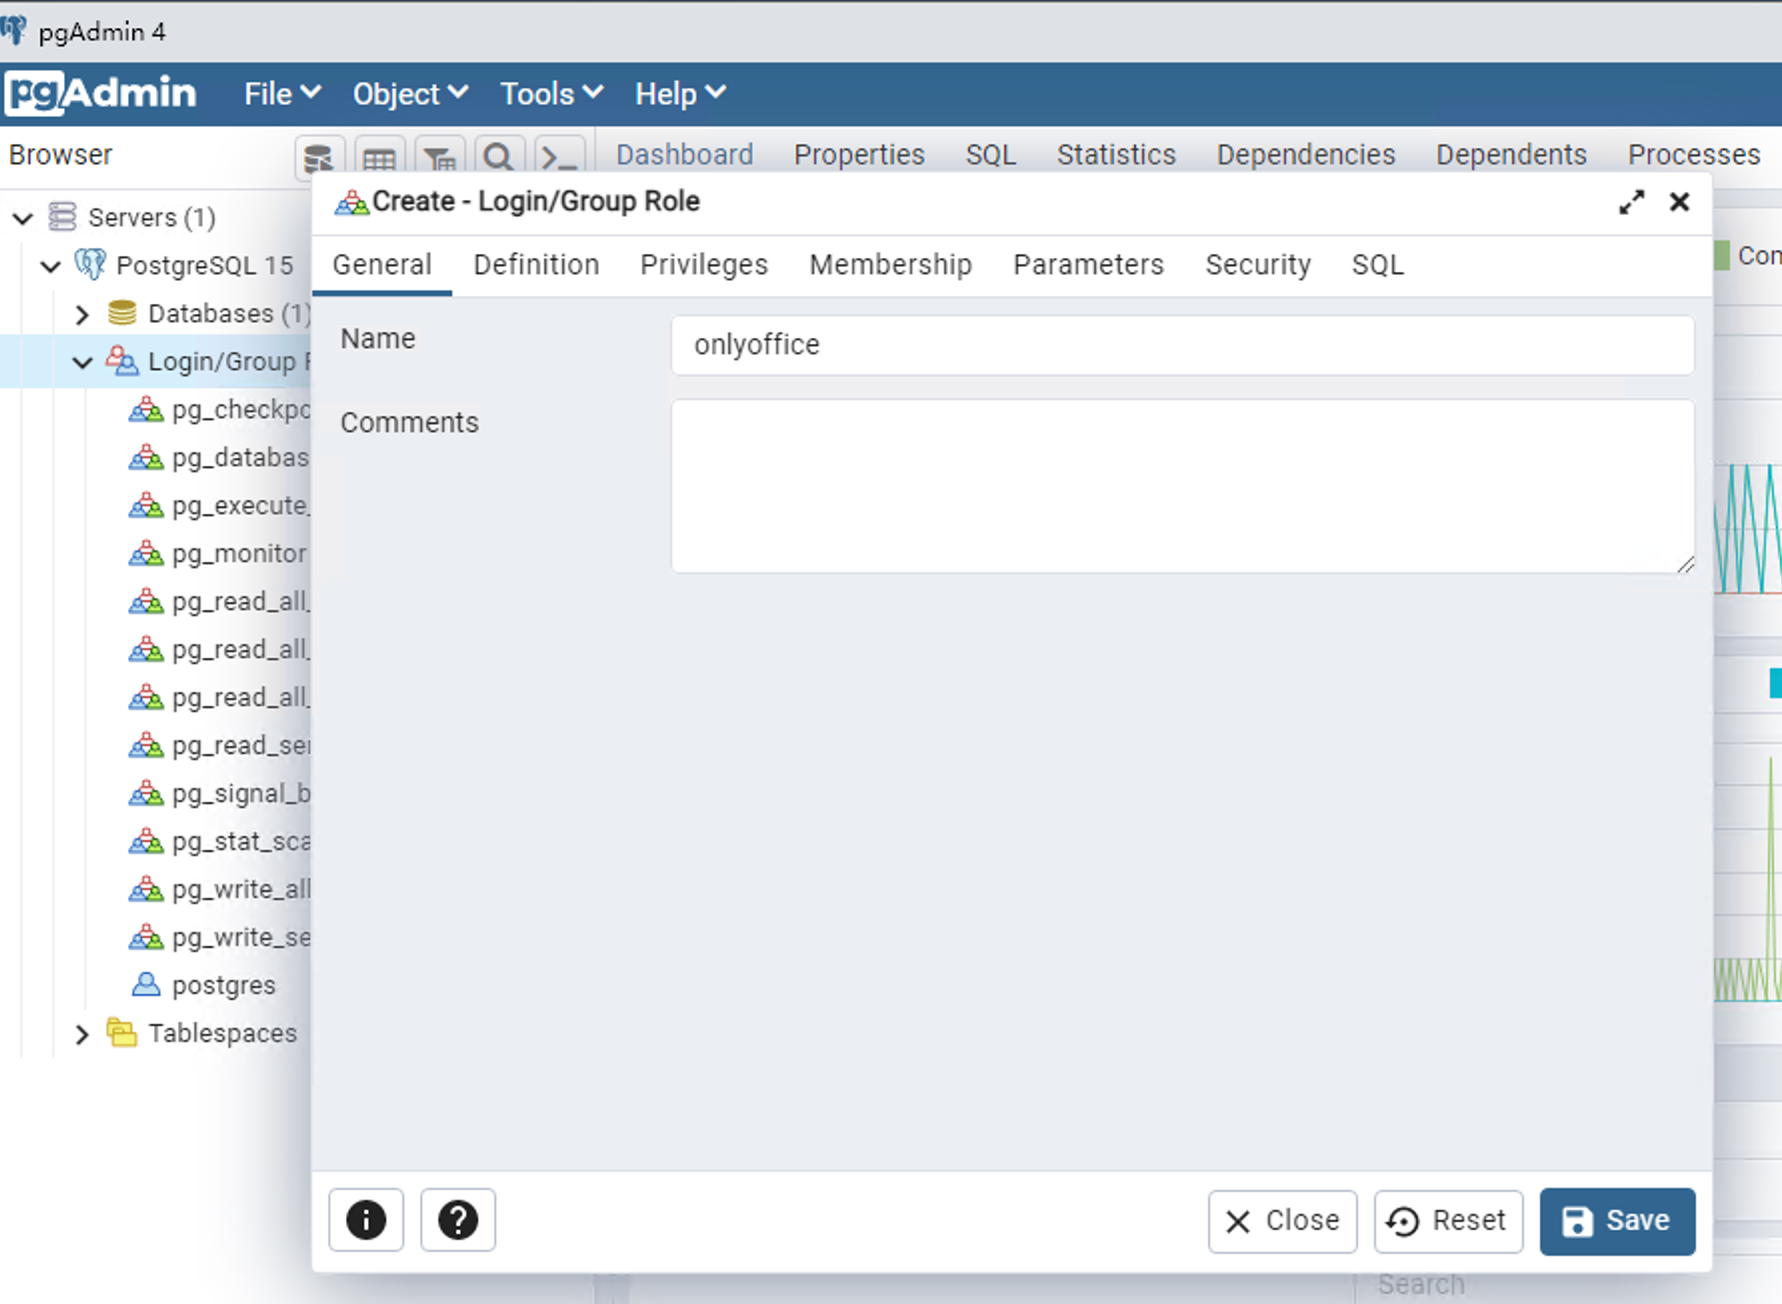
Task: Click the View Data grid toolbar icon
Action: pyautogui.click(x=379, y=158)
